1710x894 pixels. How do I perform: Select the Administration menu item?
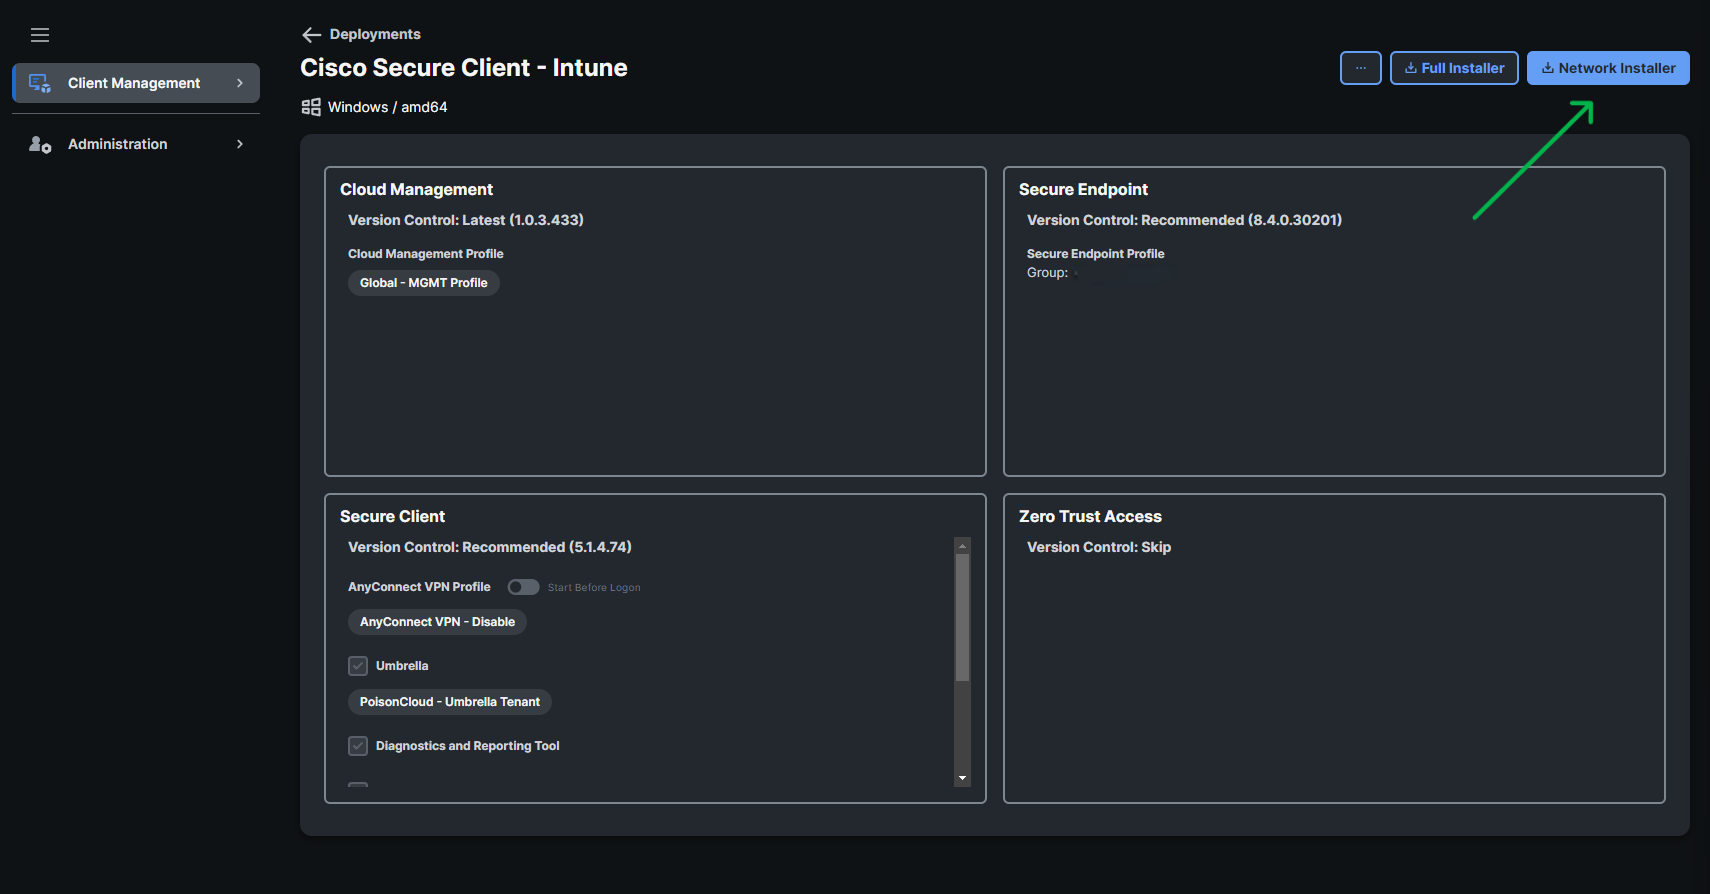136,144
